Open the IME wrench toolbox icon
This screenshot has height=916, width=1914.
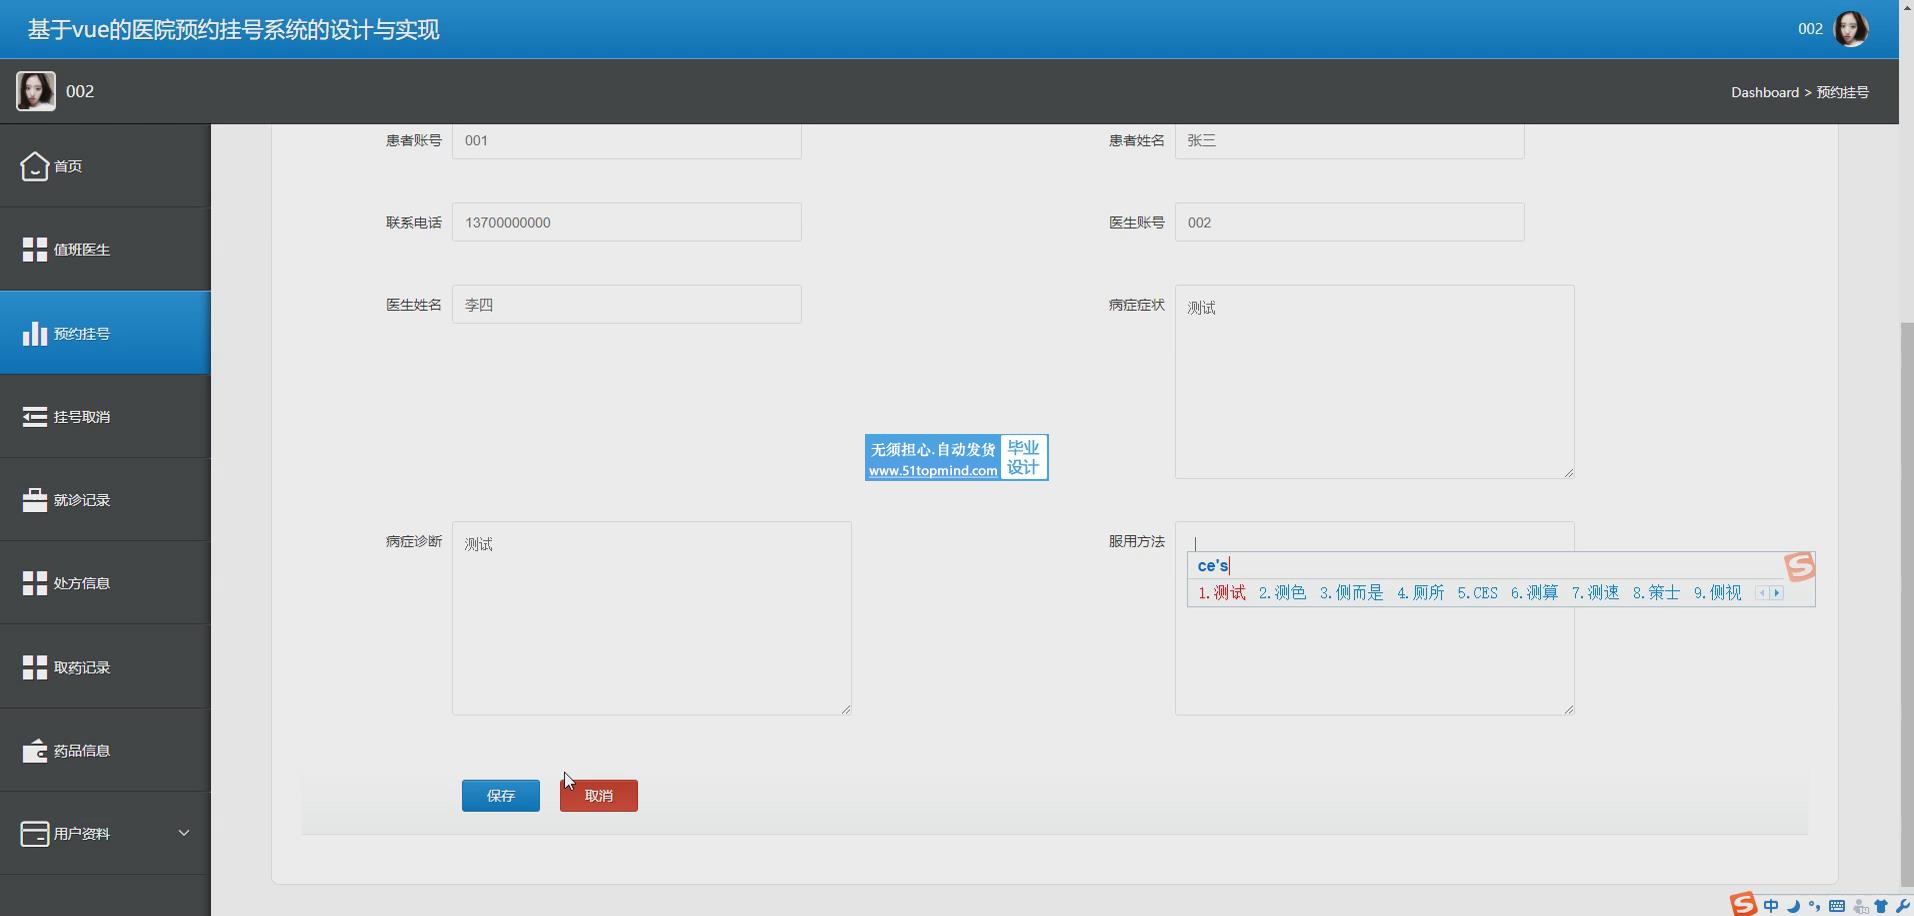[1902, 906]
